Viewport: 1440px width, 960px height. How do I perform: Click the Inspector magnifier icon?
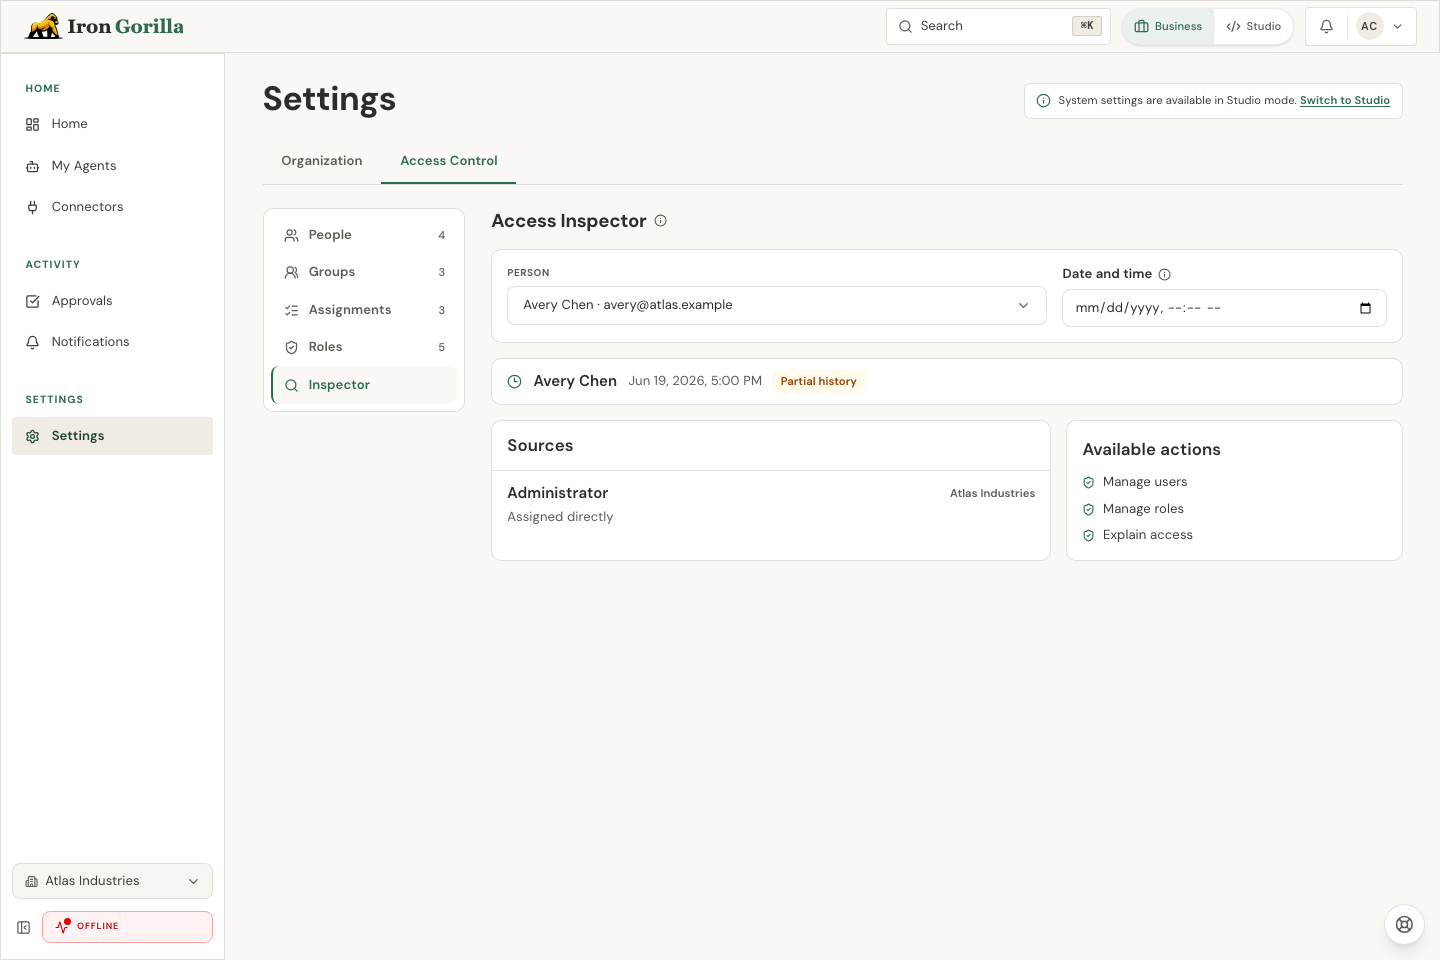pyautogui.click(x=292, y=385)
